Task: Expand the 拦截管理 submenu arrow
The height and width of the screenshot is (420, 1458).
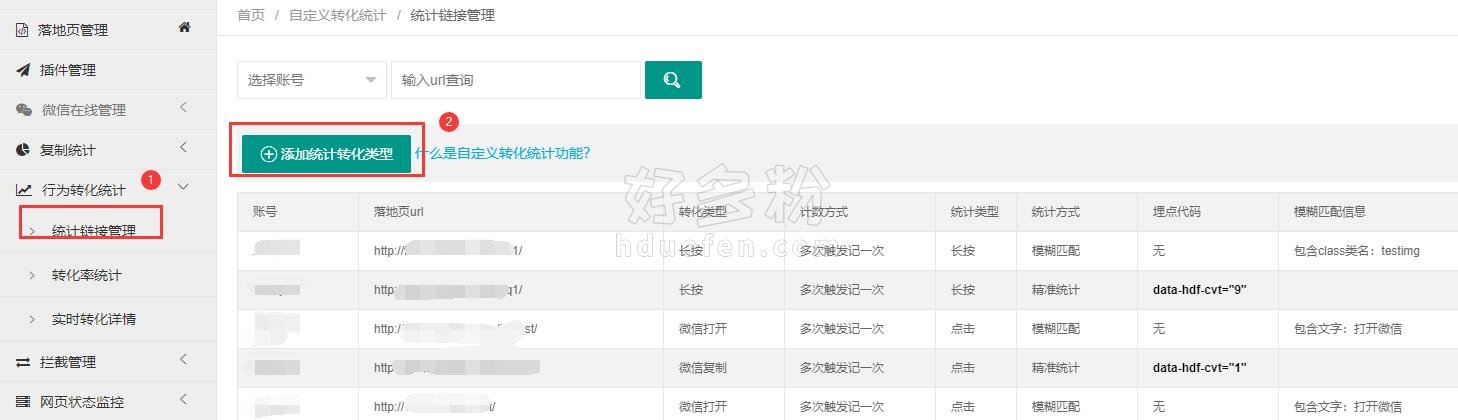Action: tap(183, 360)
